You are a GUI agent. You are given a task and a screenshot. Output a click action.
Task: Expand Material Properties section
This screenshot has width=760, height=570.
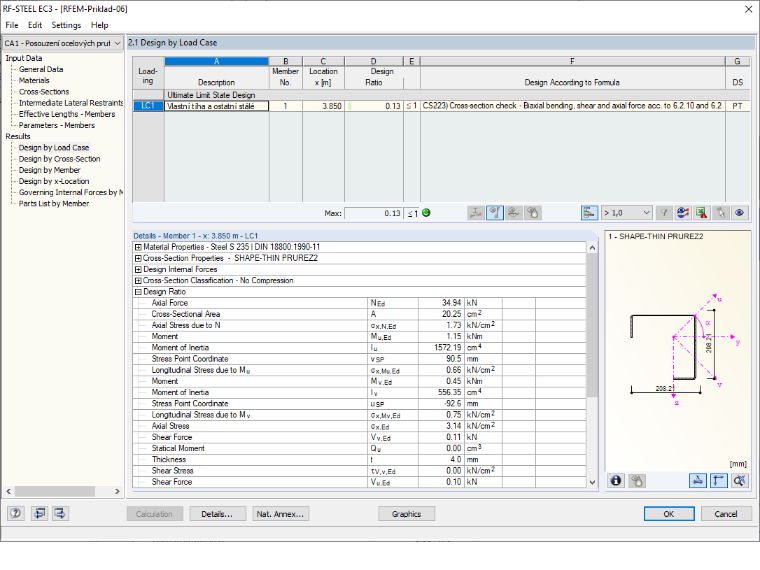(x=138, y=247)
